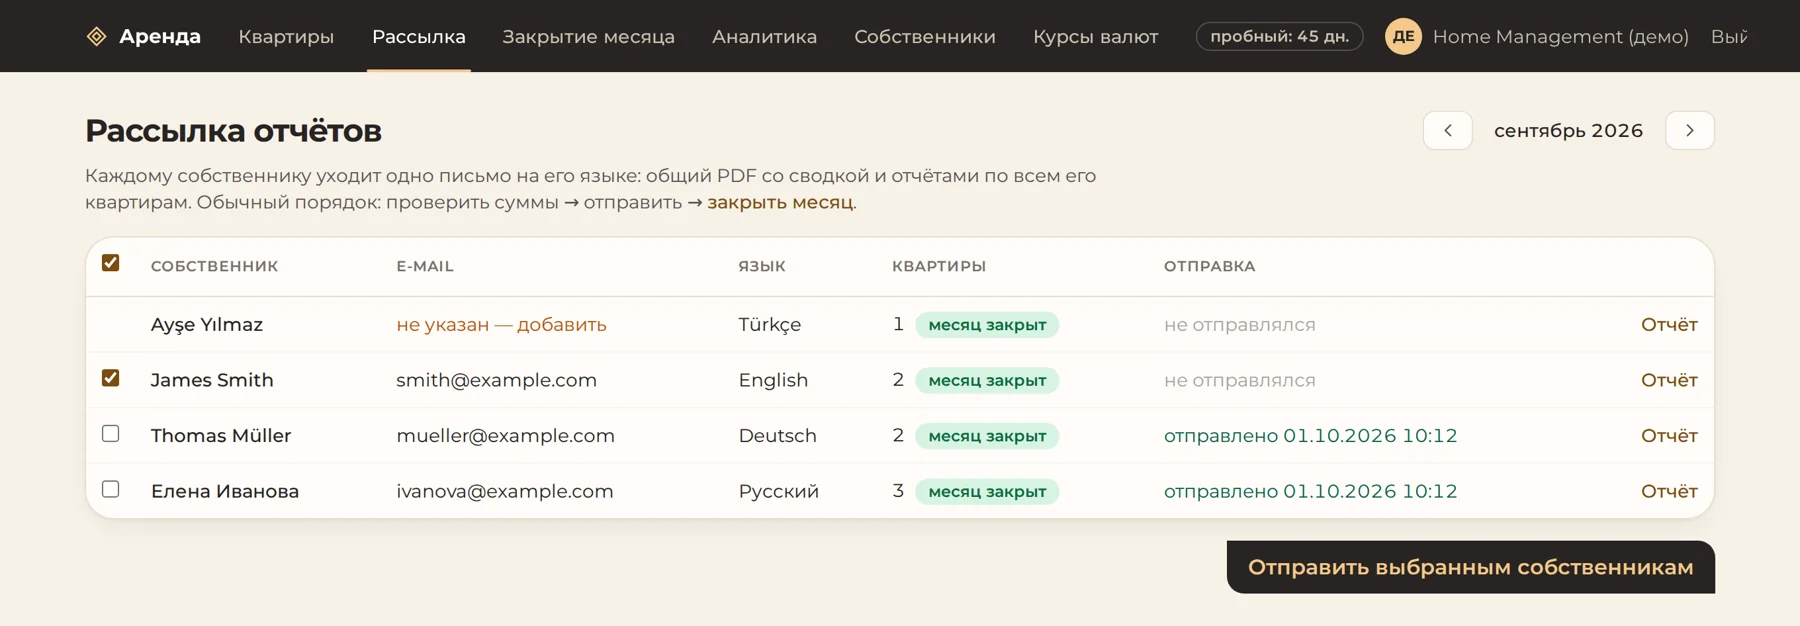Viewport: 1800px width, 626px height.
Task: Open the Home Management (демо) account
Action: pos(1560,36)
